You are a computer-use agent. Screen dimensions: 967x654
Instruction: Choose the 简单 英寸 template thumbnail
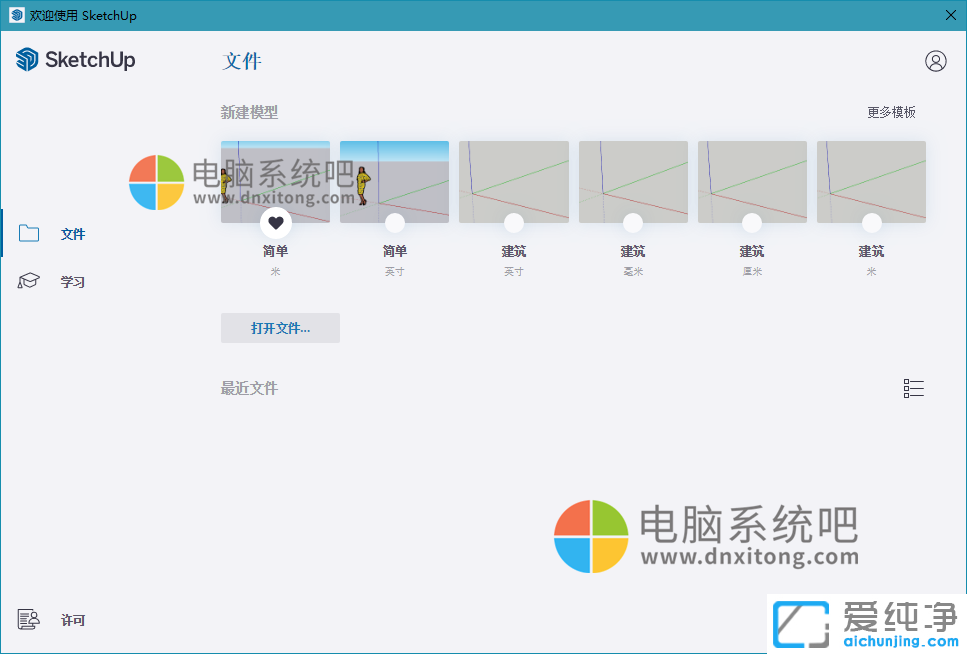click(394, 181)
